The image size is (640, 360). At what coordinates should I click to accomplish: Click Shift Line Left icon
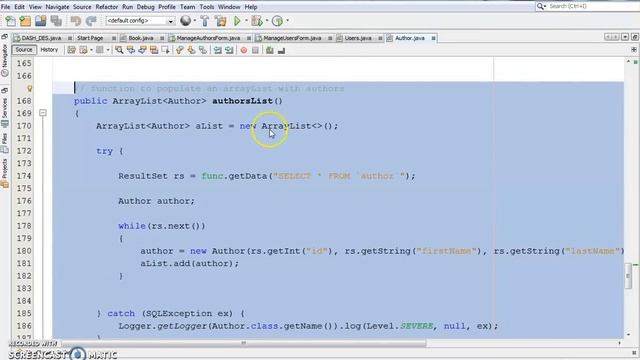[x=218, y=50]
